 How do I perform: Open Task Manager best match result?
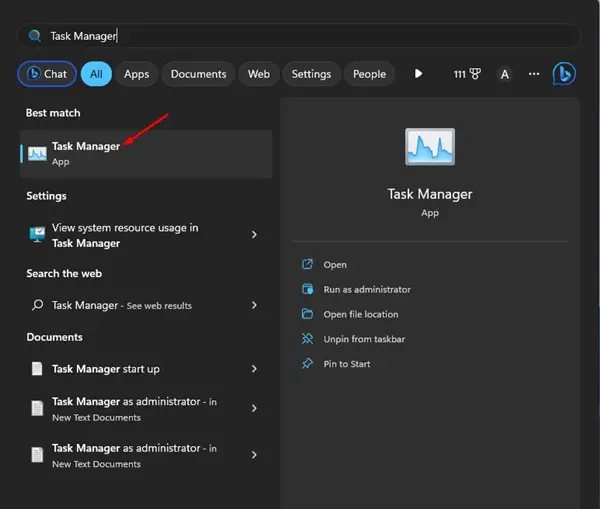pos(146,154)
